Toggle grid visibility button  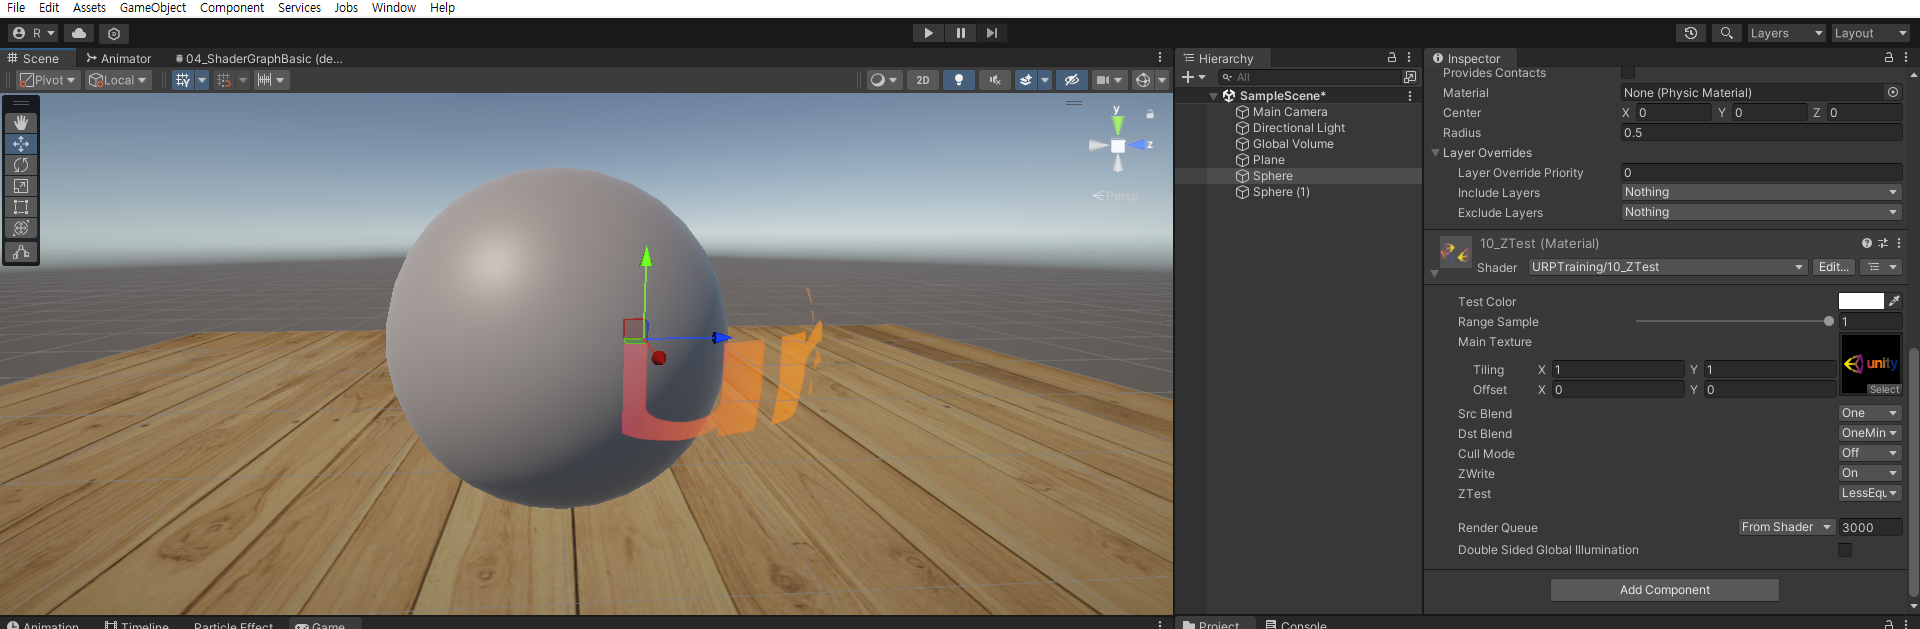[183, 80]
